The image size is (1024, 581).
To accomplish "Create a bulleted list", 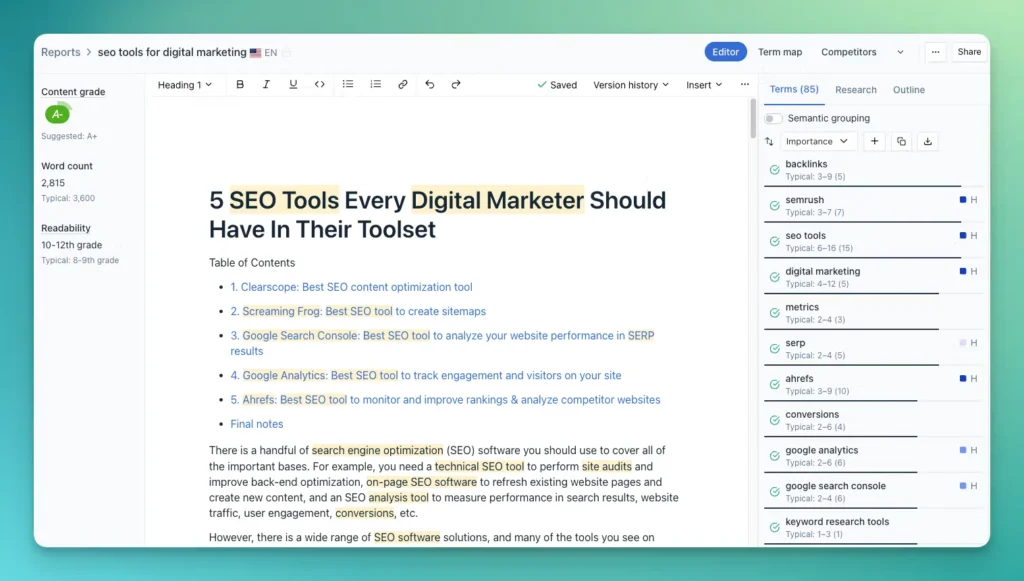I will pyautogui.click(x=348, y=84).
